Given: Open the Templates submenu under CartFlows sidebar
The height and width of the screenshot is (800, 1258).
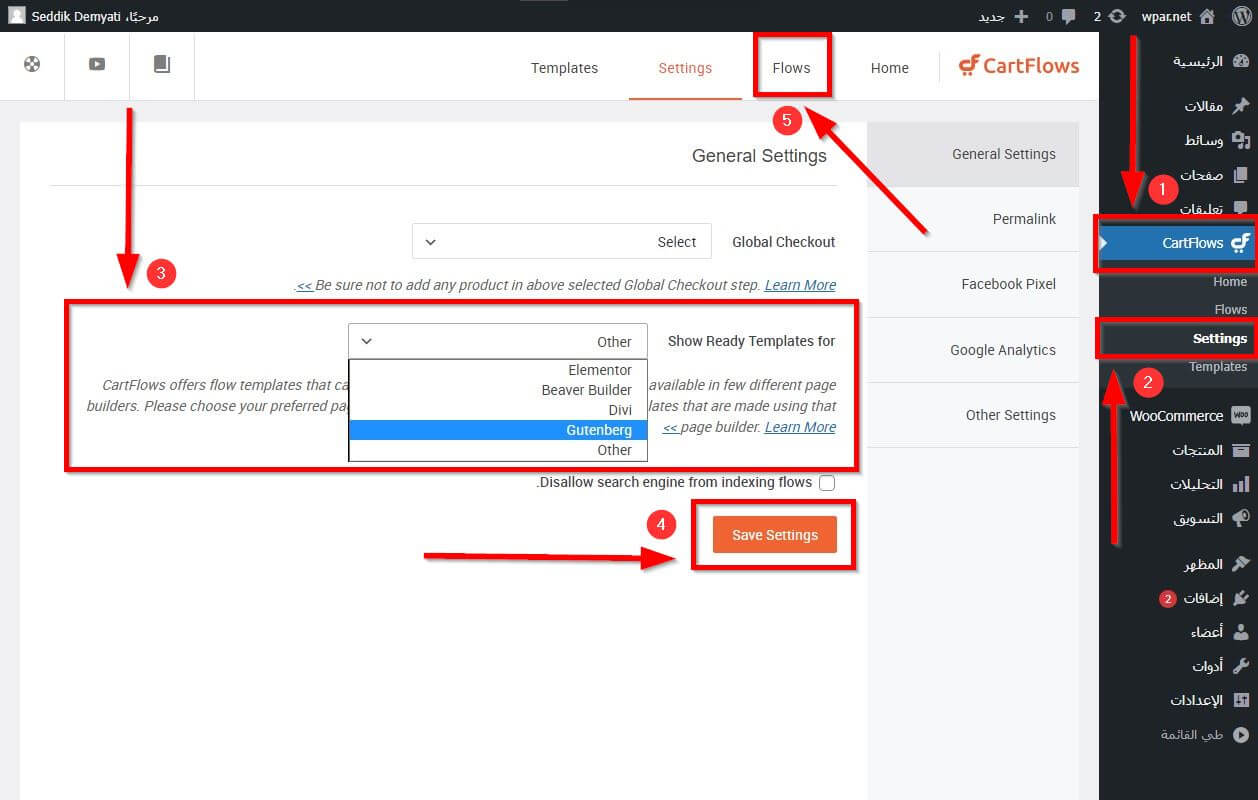Looking at the screenshot, I should [x=1218, y=367].
